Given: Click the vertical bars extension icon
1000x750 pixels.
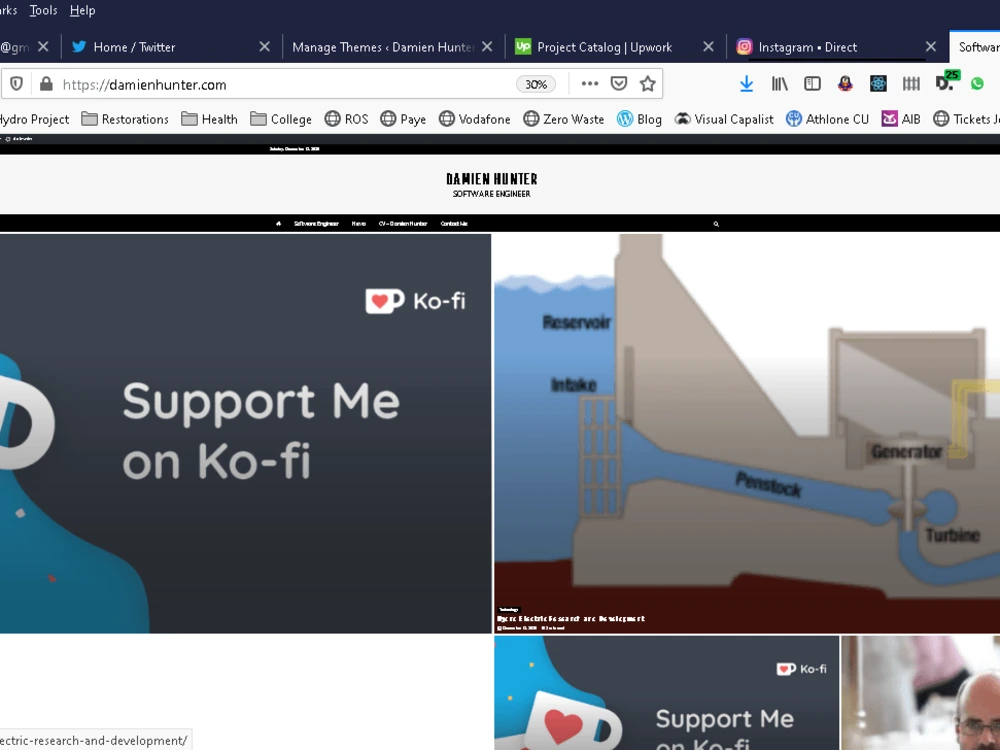Looking at the screenshot, I should pyautogui.click(x=911, y=84).
